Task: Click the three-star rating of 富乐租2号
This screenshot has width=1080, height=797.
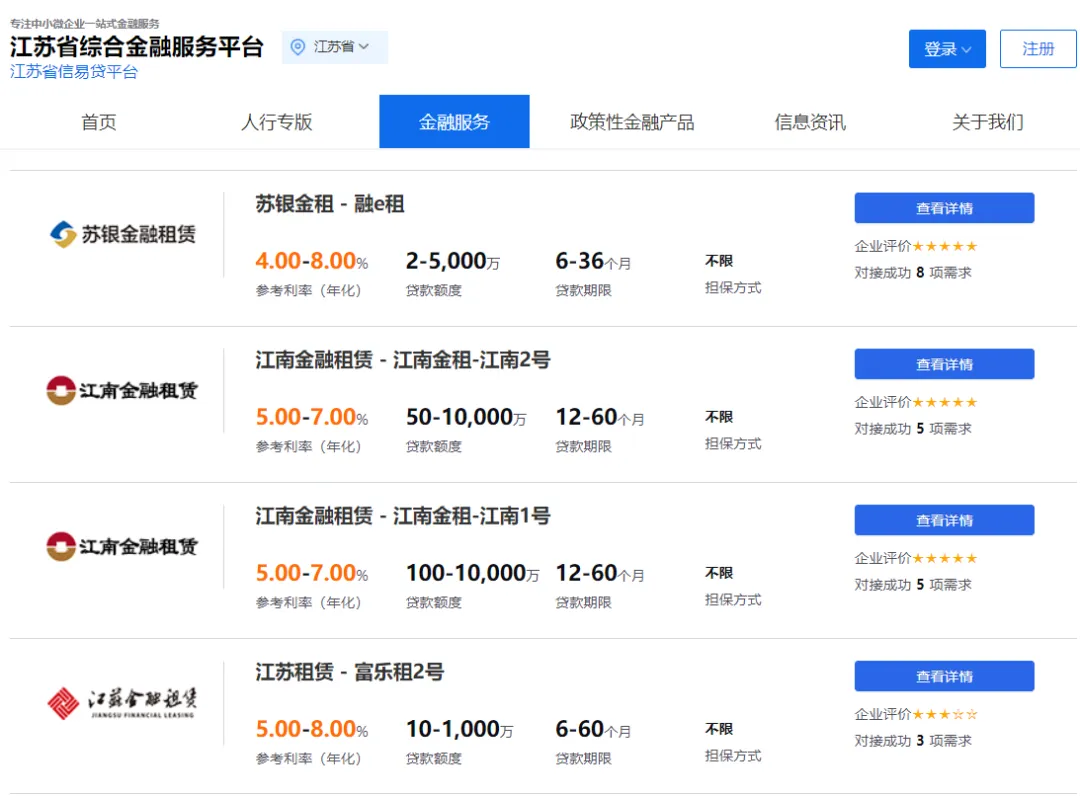Action: [945, 714]
